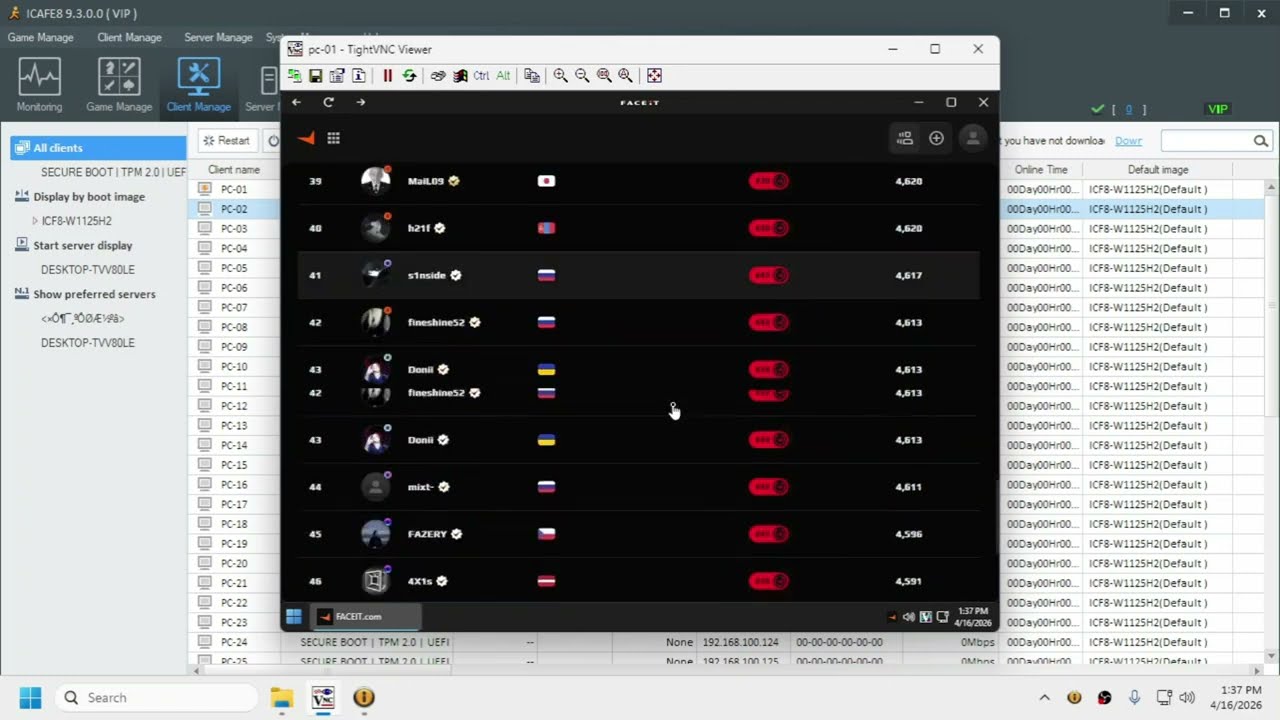The height and width of the screenshot is (720, 1280).
Task: Open the FACEIT apps grid menu
Action: click(x=334, y=138)
